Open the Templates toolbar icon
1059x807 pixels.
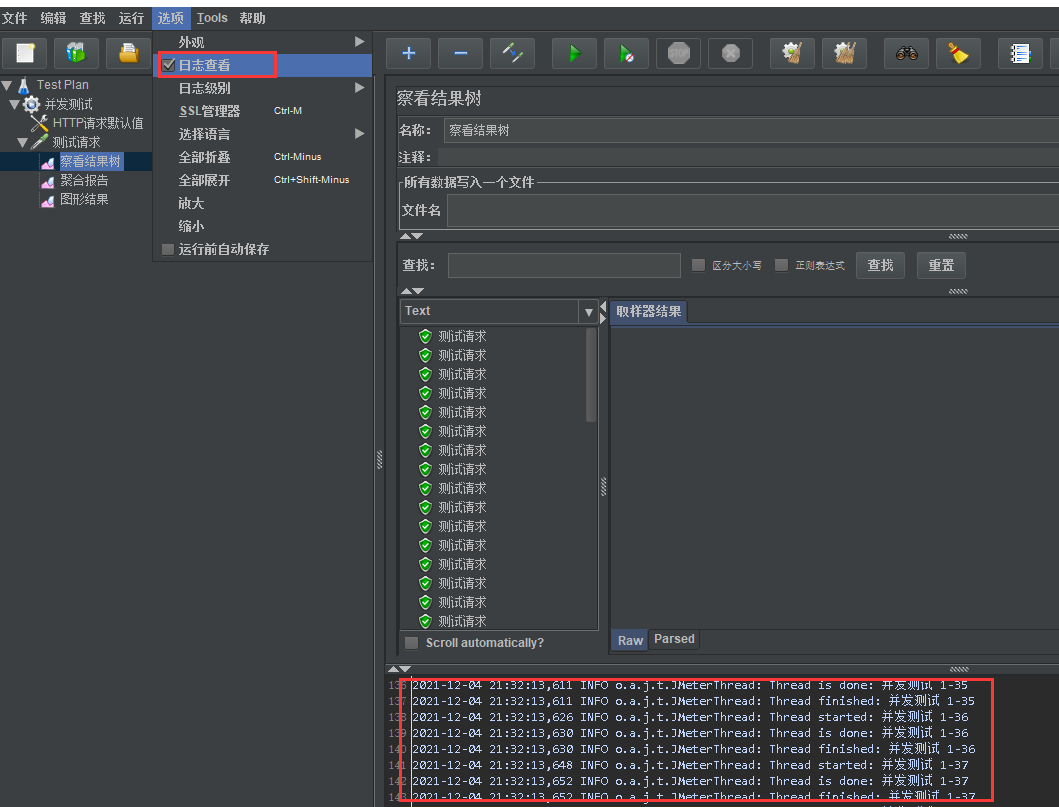tap(76, 53)
